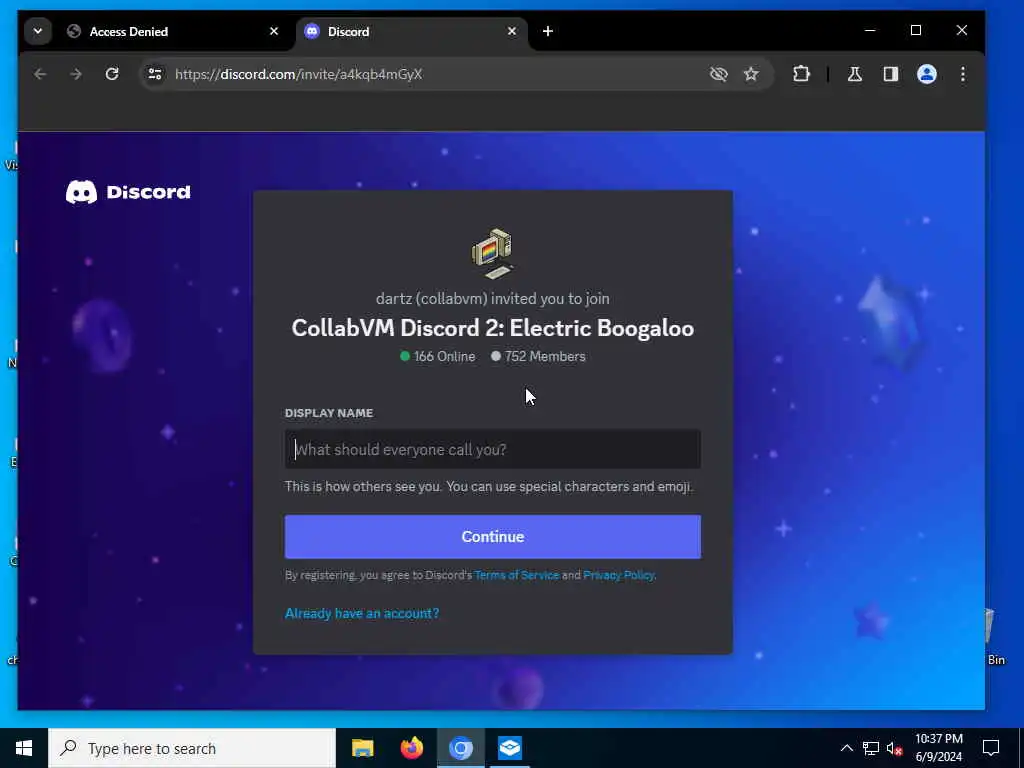The image size is (1024, 768).
Task: Open the Chrome three-dot menu
Action: click(x=963, y=74)
